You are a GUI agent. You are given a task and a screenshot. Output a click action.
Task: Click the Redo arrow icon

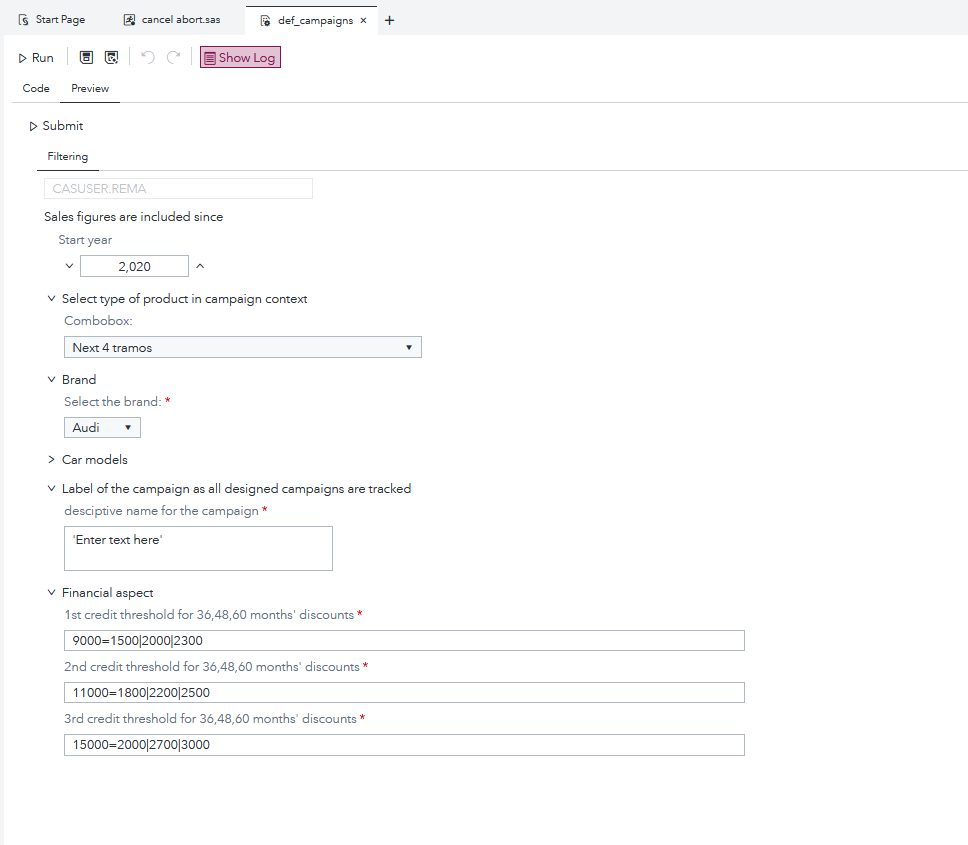173,58
